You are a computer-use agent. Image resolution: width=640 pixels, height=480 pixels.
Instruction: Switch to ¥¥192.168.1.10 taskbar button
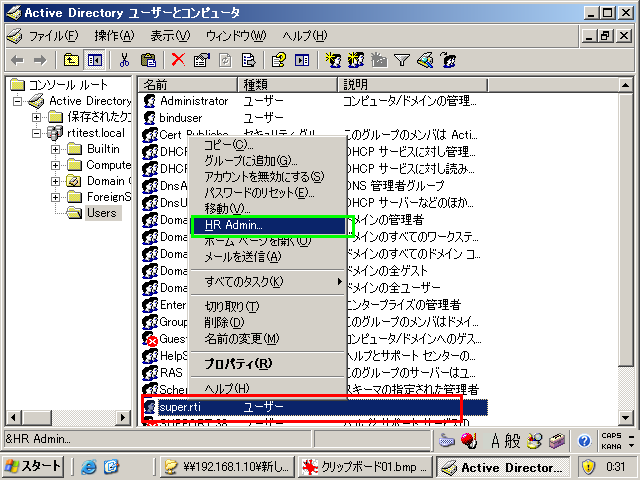pyautogui.click(x=227, y=466)
